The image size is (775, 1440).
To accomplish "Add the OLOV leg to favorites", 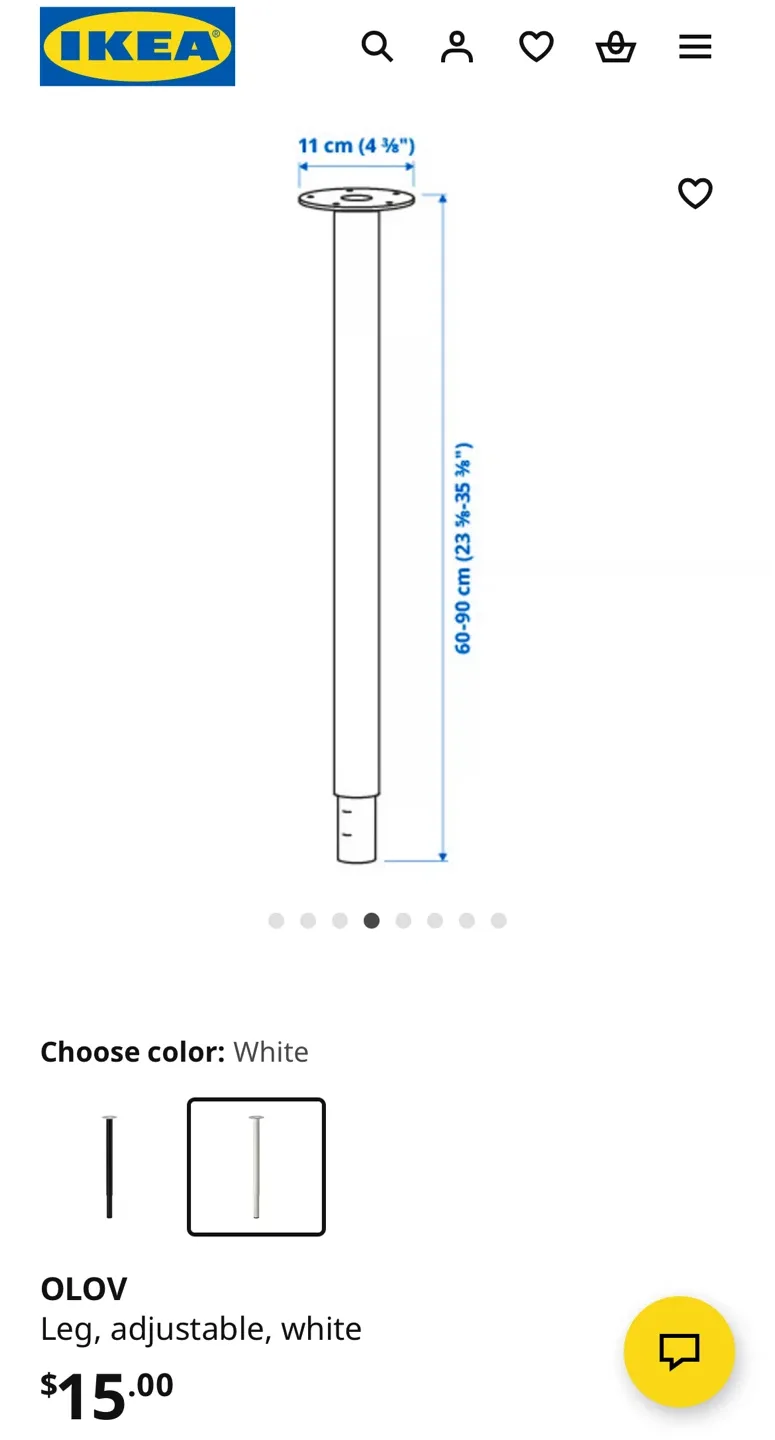I will coord(695,194).
